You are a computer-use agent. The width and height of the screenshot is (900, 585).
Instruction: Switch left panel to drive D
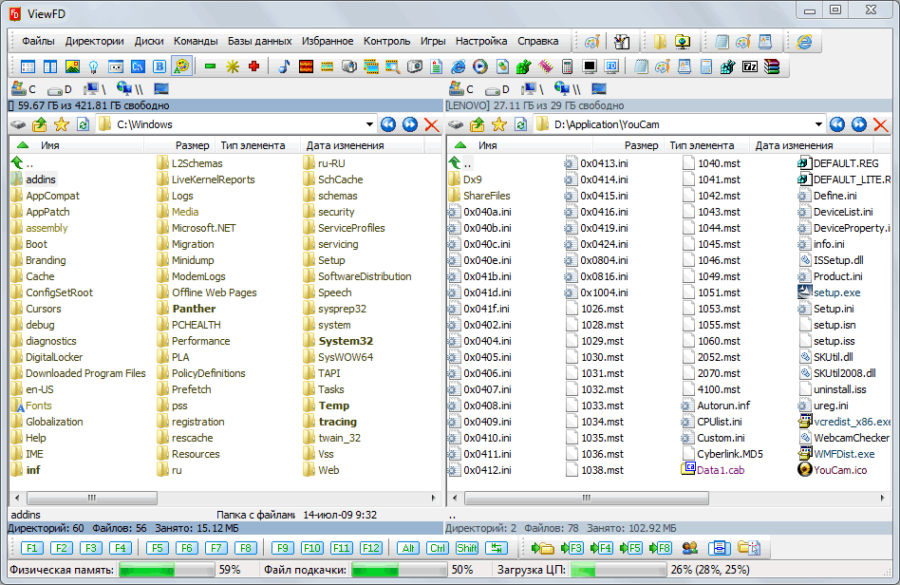point(60,90)
